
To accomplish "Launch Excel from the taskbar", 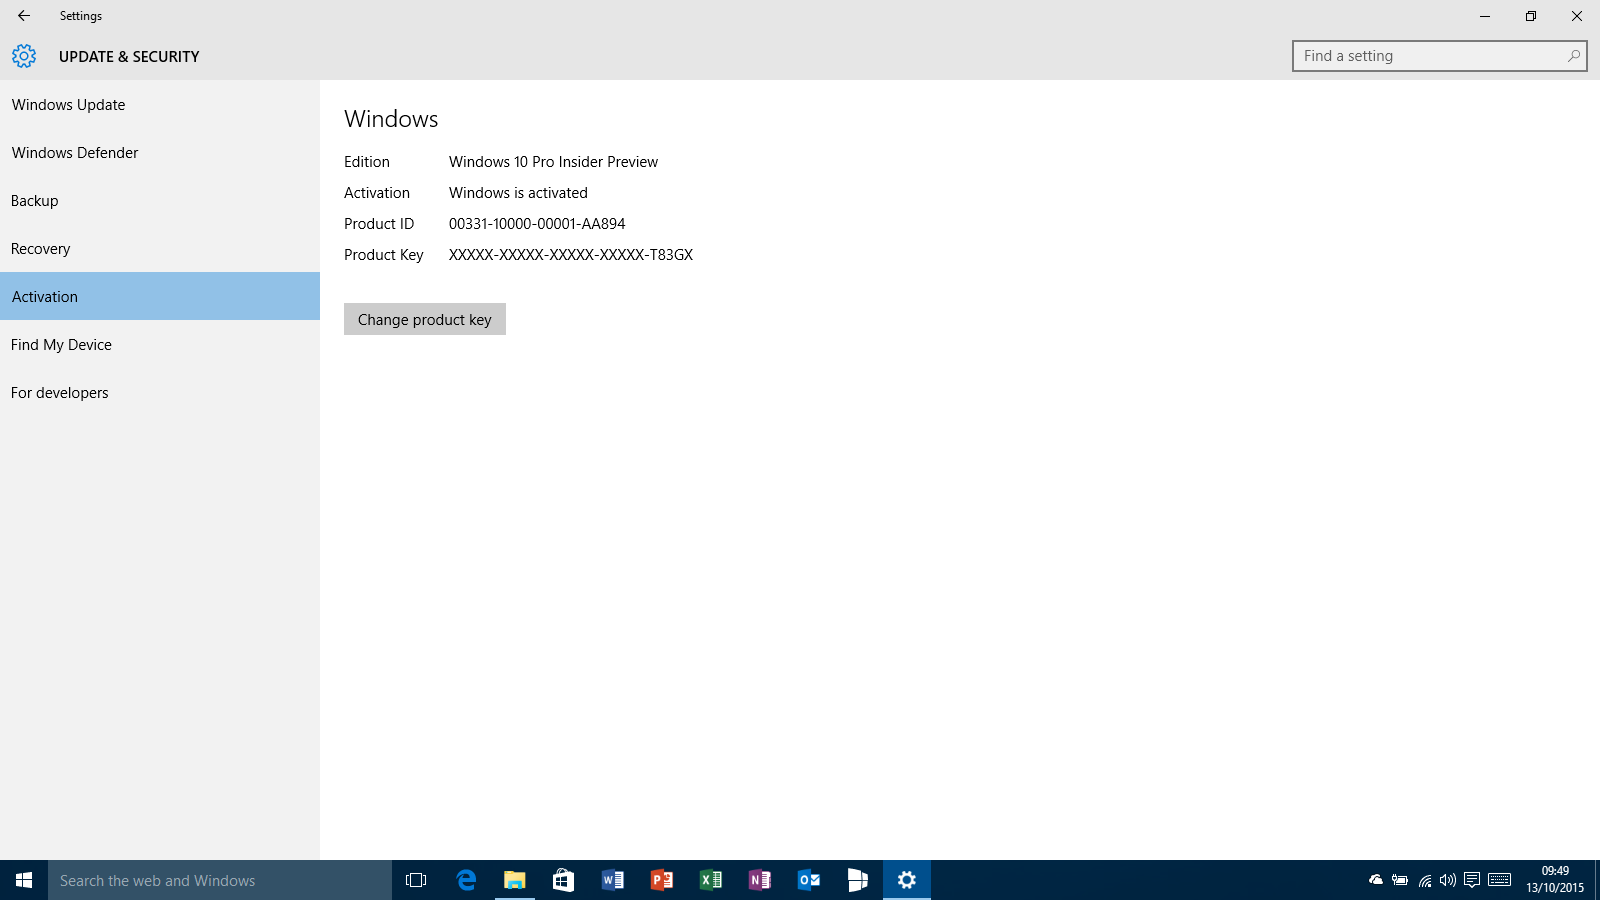I will click(711, 880).
